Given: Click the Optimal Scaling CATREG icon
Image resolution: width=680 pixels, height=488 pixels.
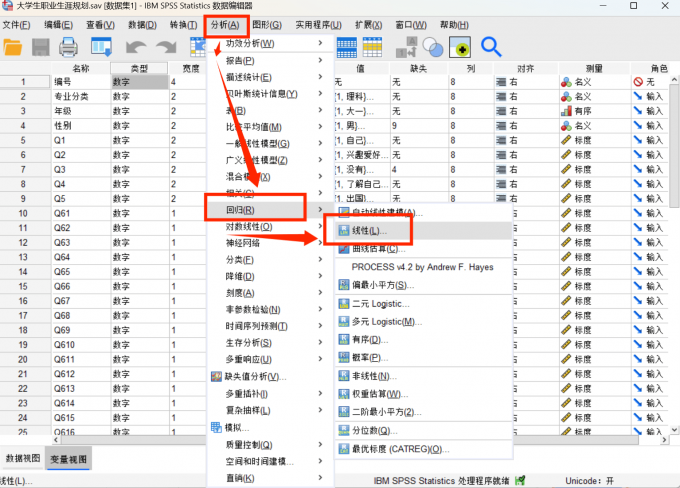Looking at the screenshot, I should coord(344,449).
